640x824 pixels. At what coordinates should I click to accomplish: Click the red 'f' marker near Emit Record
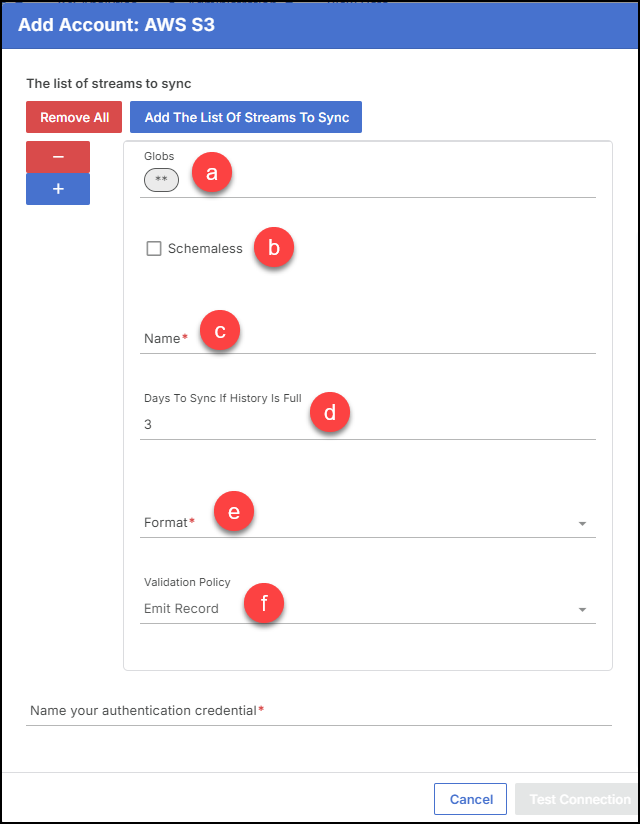coord(264,603)
